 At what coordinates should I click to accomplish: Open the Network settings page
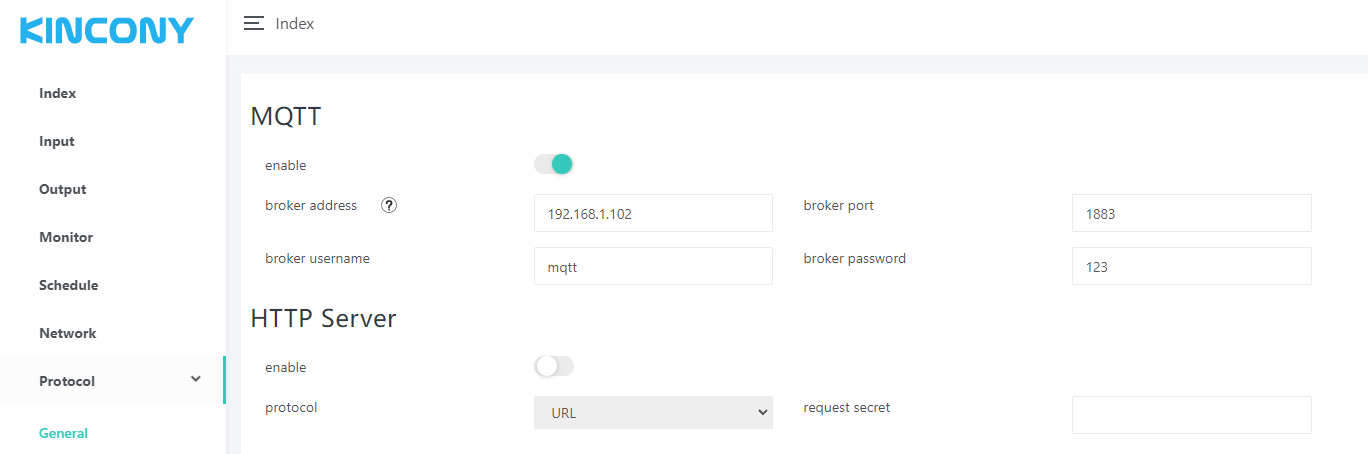coord(68,333)
